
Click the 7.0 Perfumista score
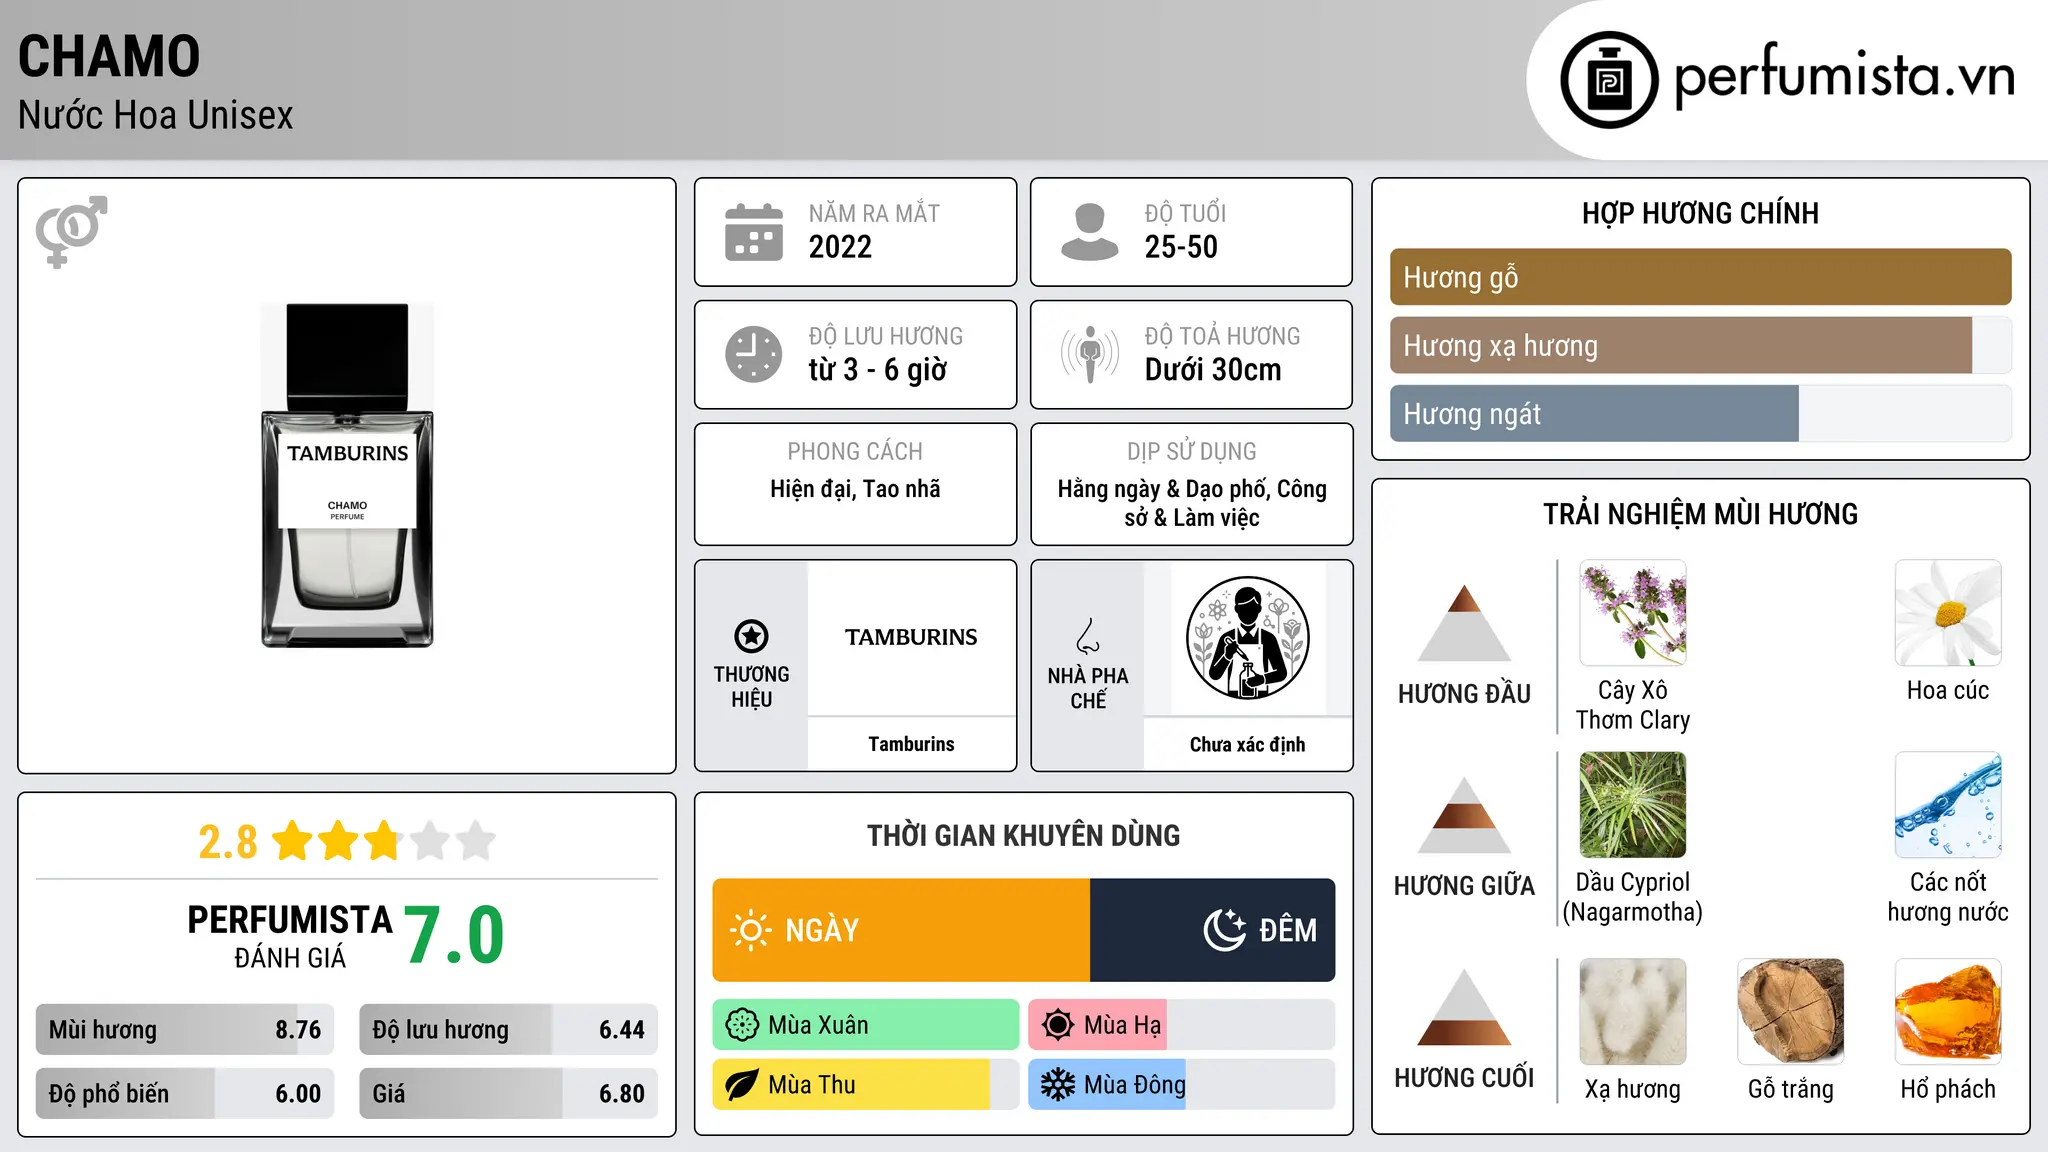[x=455, y=935]
